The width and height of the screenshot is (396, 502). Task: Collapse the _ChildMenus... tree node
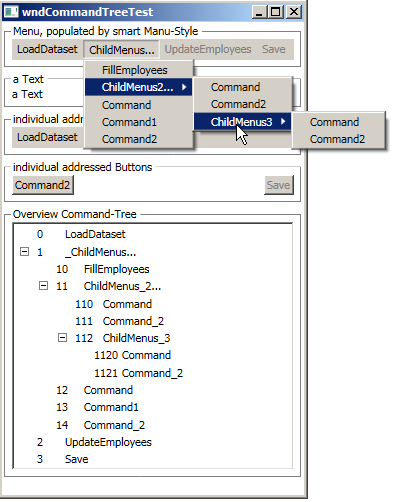pos(24,251)
